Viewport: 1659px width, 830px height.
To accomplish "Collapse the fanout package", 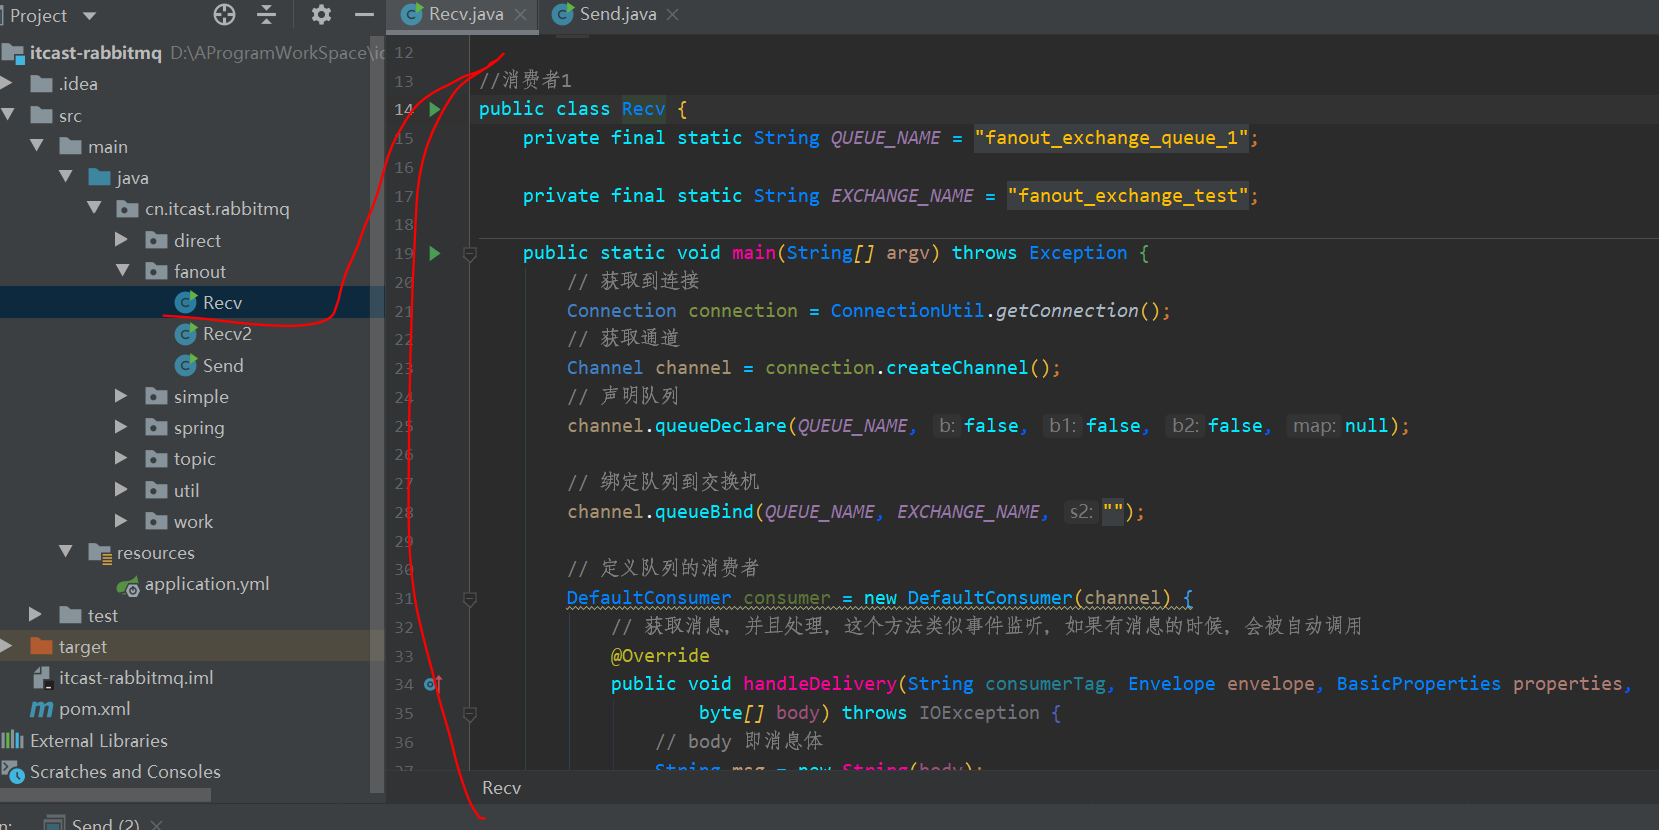I will click(122, 271).
